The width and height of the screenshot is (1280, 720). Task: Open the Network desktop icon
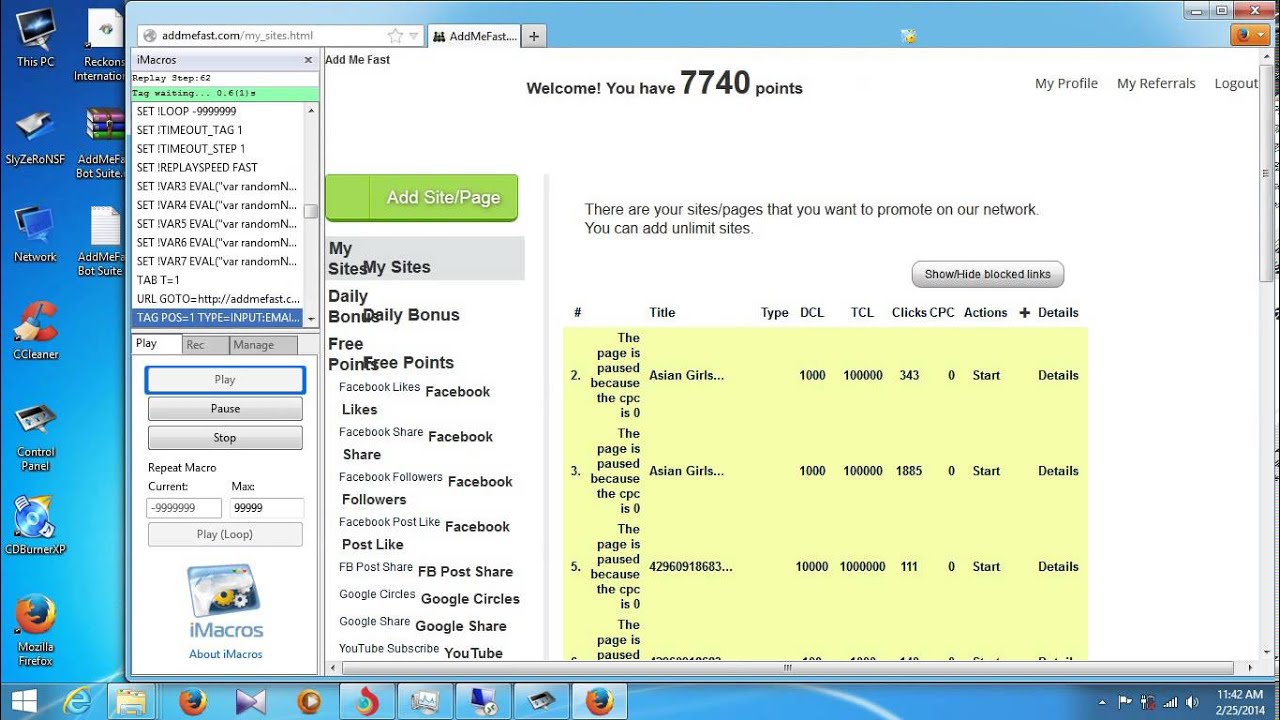[35, 233]
